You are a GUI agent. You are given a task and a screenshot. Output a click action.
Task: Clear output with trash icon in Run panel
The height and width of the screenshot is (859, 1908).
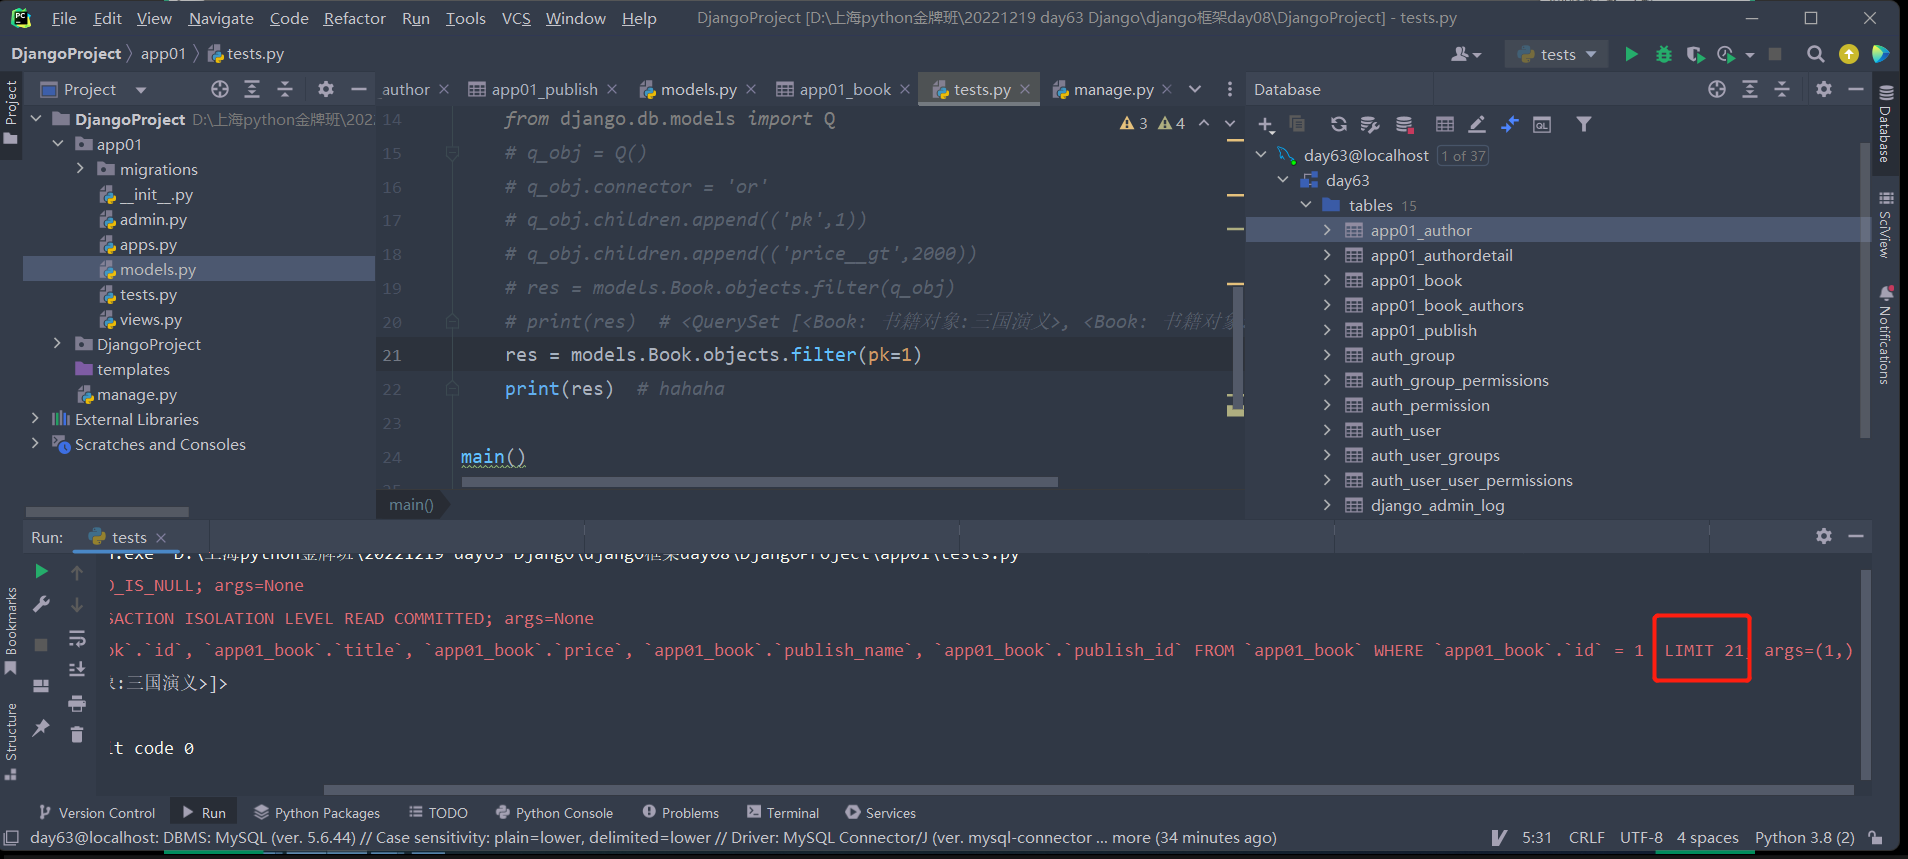pos(77,735)
